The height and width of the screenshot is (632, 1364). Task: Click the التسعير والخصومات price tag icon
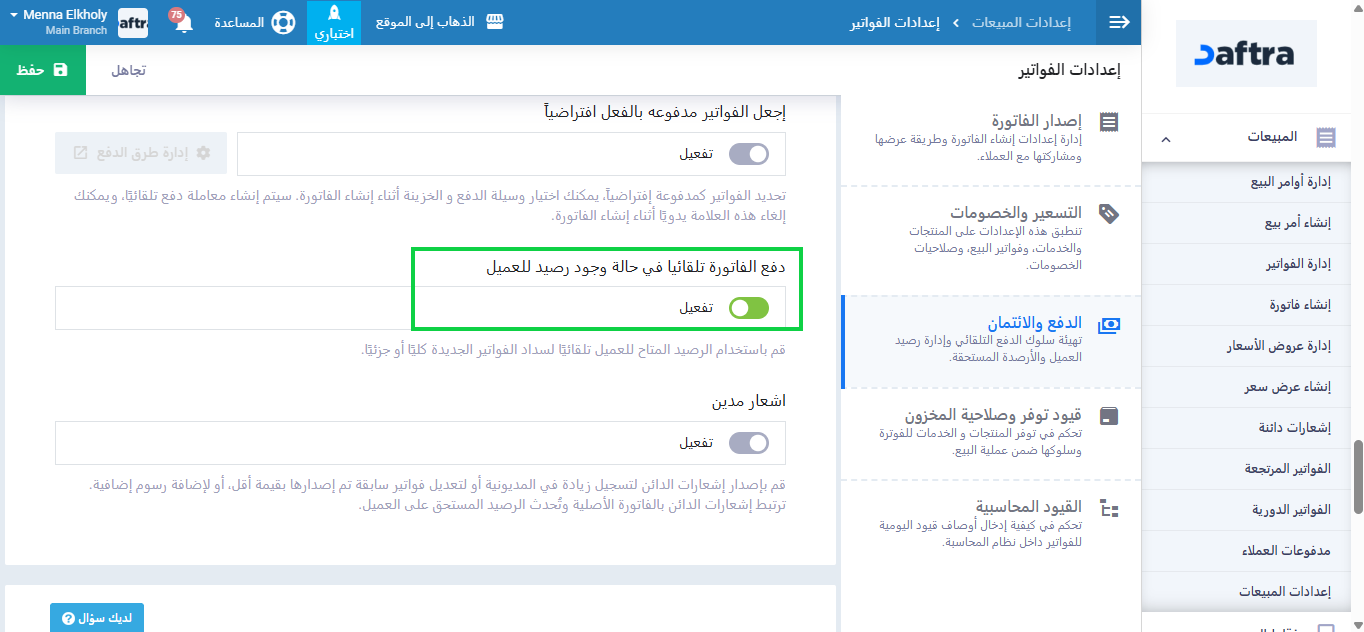[1109, 213]
